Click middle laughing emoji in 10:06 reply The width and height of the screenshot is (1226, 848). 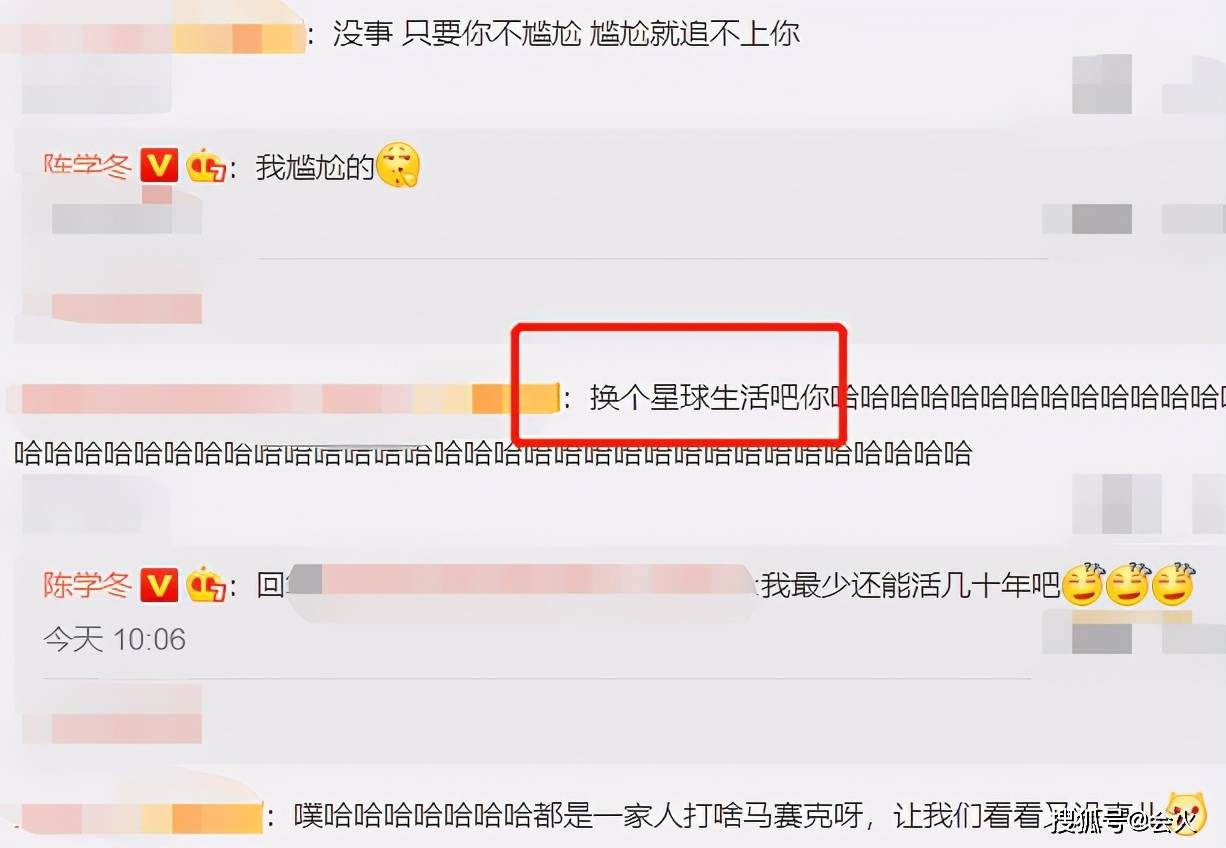click(1128, 585)
